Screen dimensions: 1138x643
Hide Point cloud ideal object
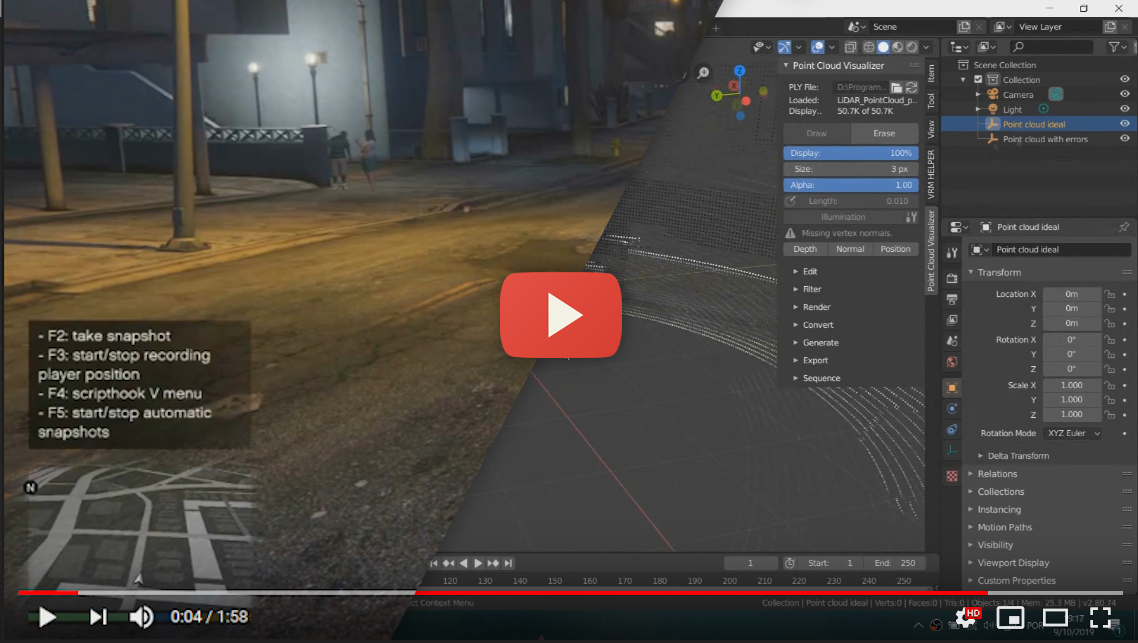(x=1124, y=123)
